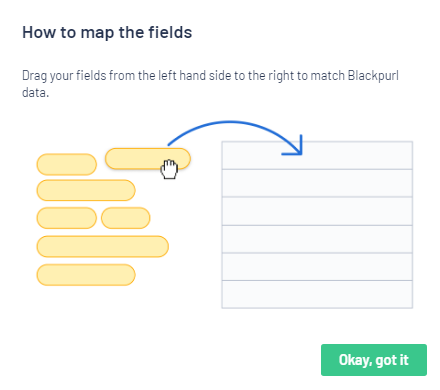Click the right pill in the two-pill middle row
This screenshot has width=440, height=390.
click(126, 218)
